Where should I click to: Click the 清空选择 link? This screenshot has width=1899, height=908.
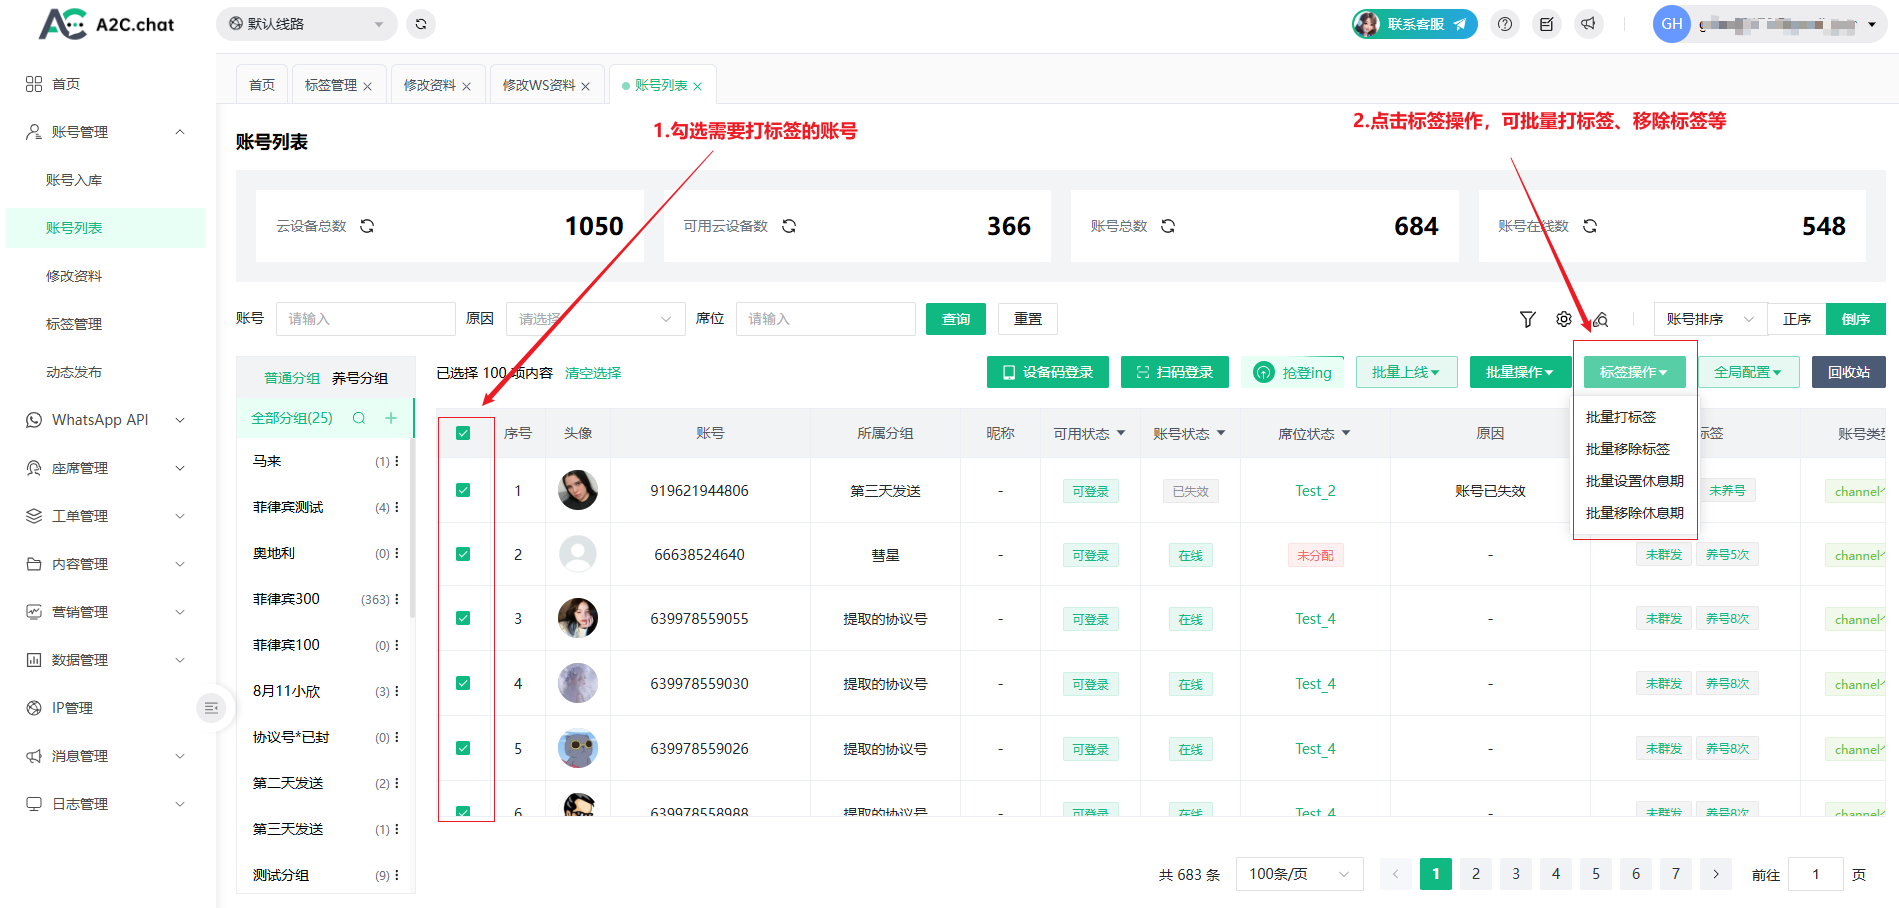click(x=593, y=373)
